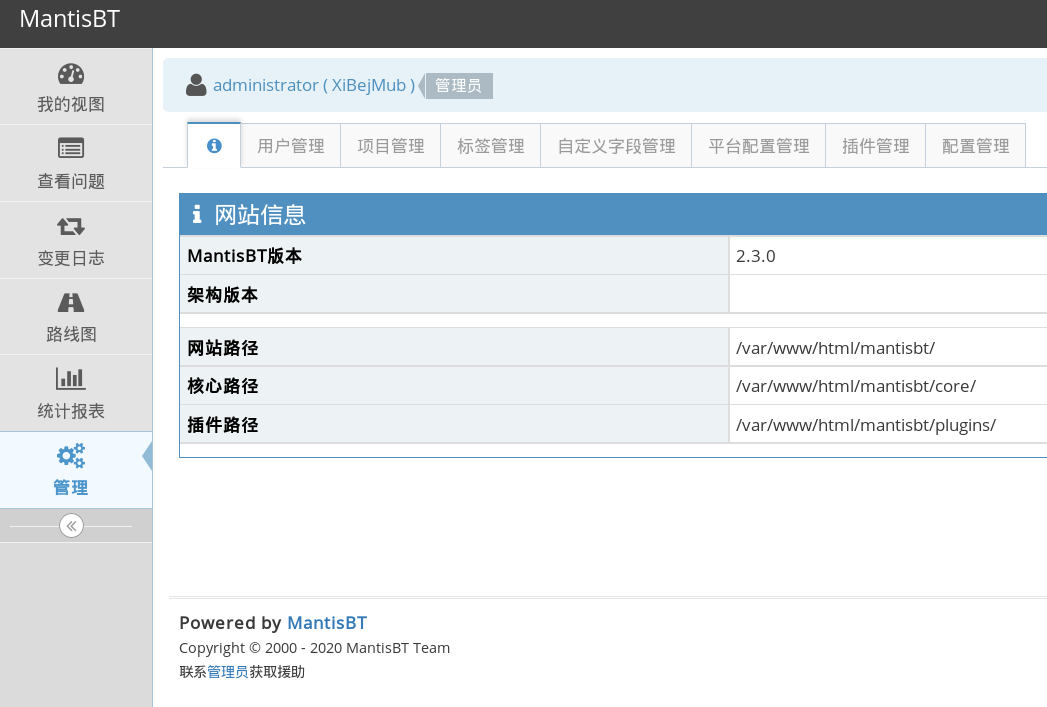Select the Manage gears icon

[x=71, y=456]
